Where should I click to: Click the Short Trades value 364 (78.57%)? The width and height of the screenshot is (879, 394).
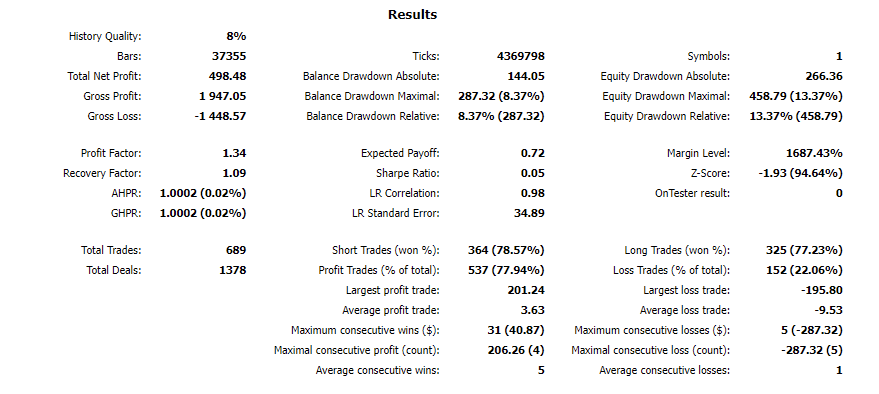506,250
